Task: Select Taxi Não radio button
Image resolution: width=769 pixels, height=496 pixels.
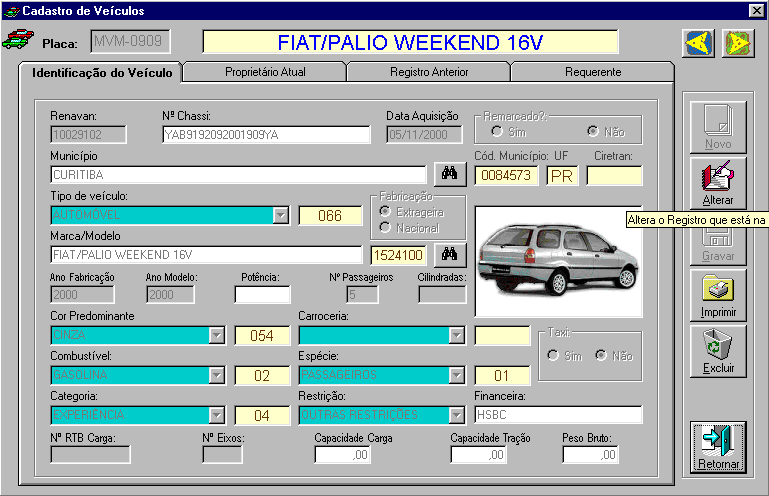Action: (601, 355)
